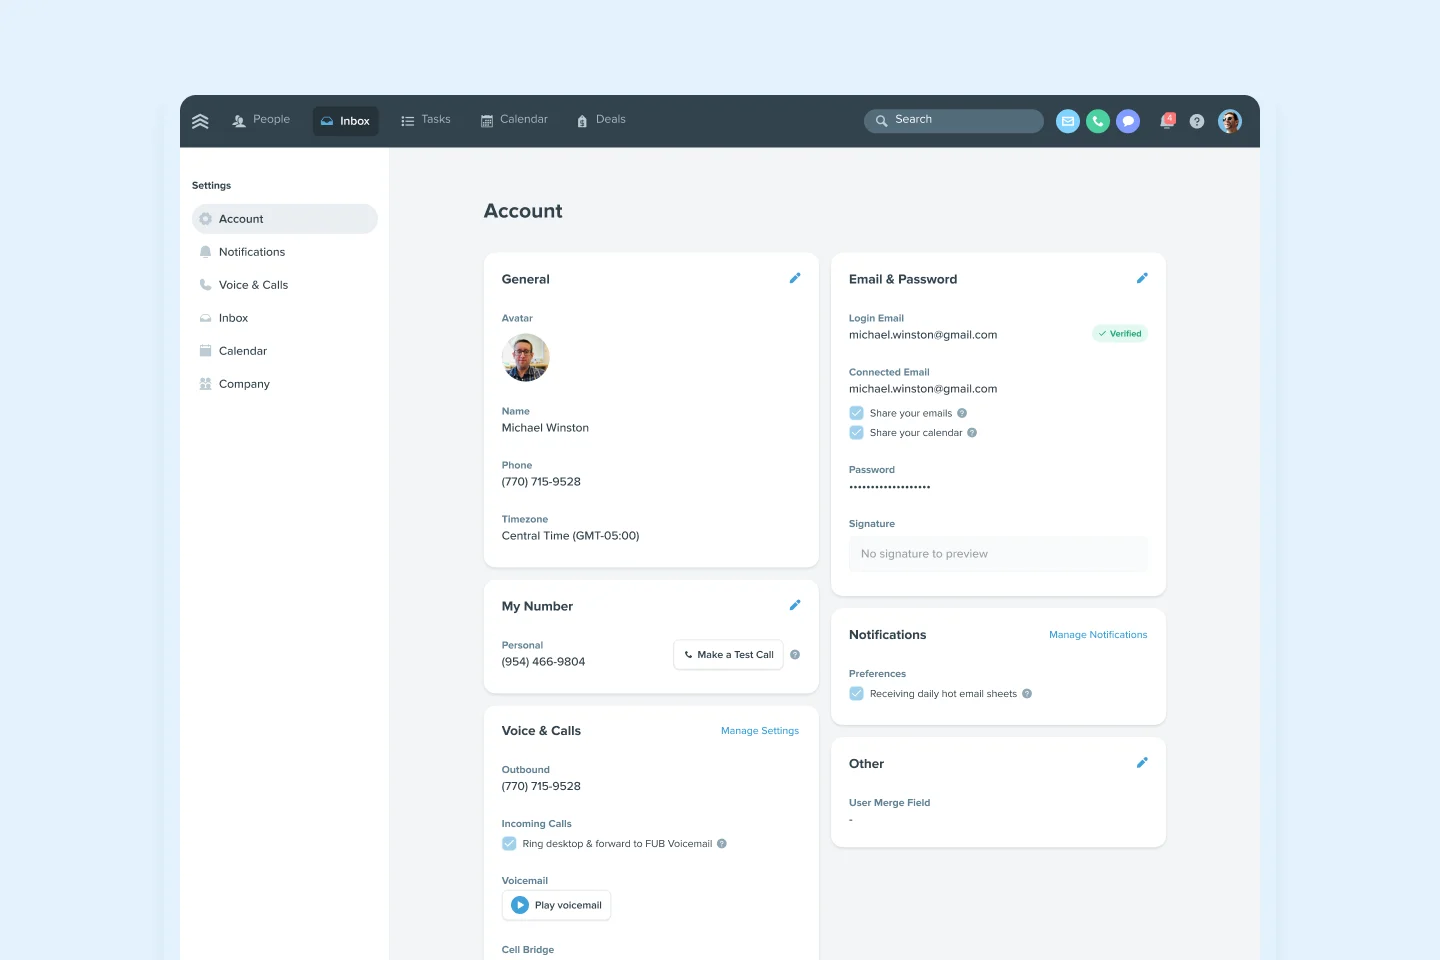Click the signature preview box

(998, 554)
